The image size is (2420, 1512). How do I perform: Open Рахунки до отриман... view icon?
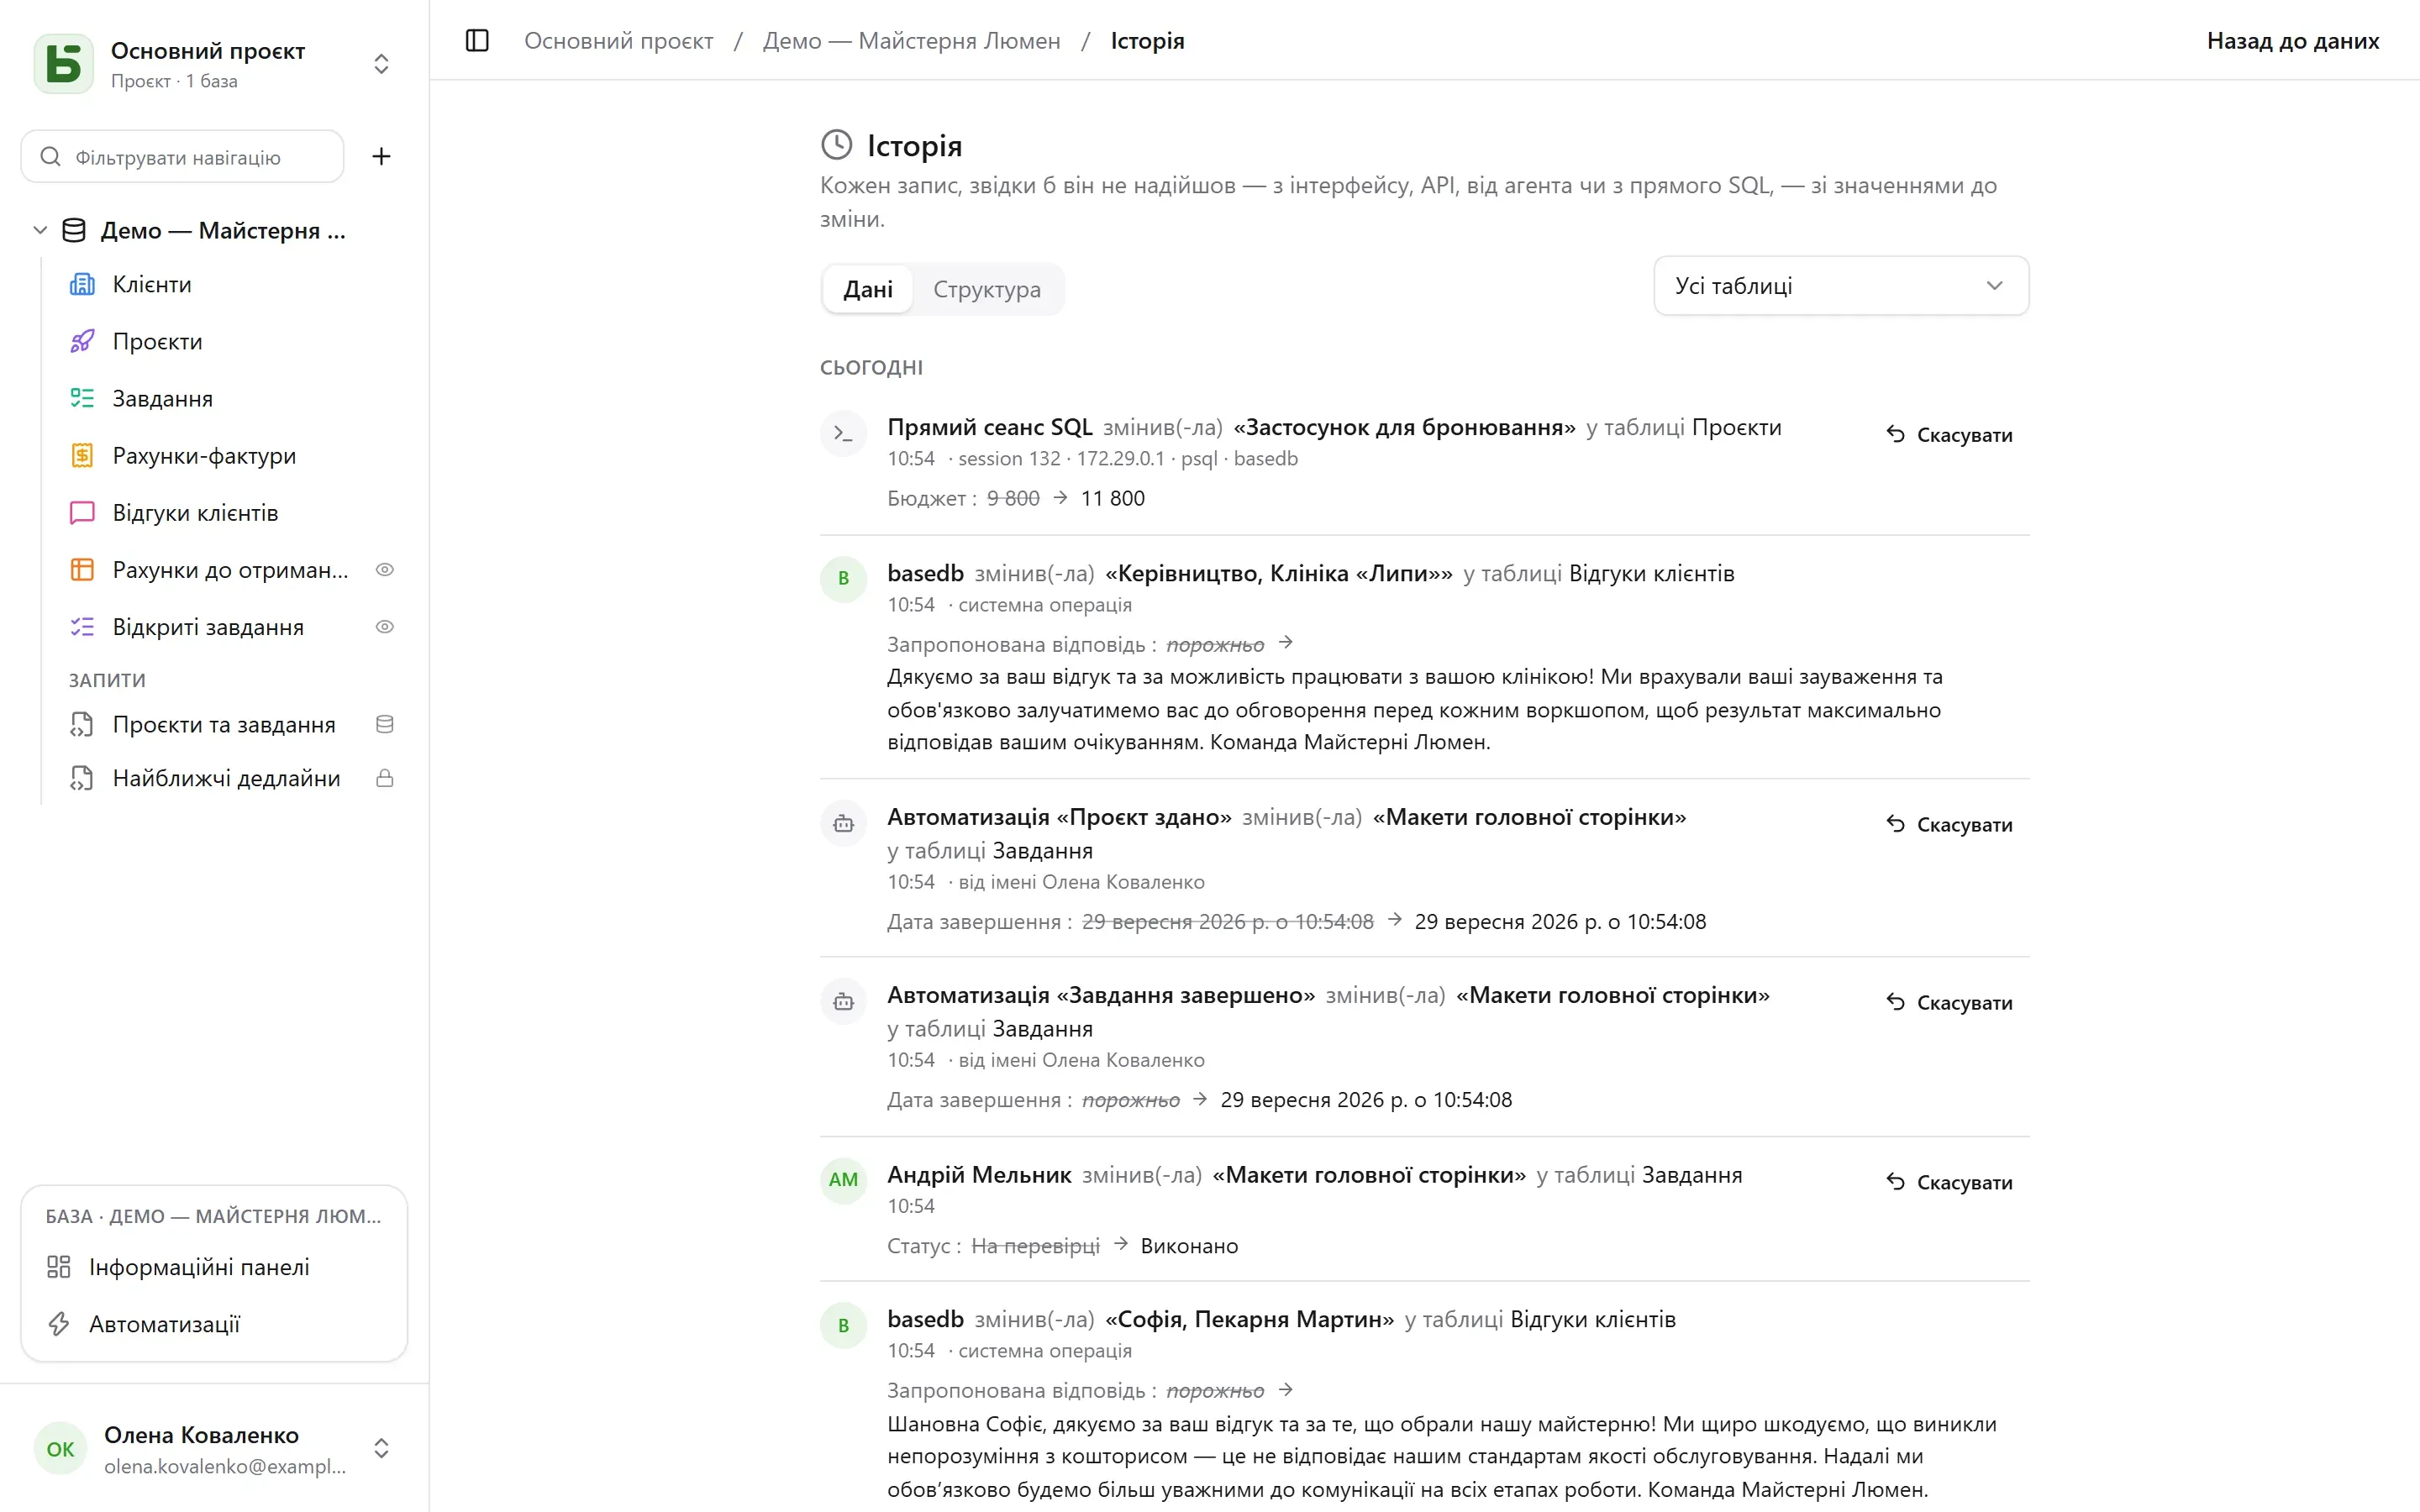[x=82, y=570]
